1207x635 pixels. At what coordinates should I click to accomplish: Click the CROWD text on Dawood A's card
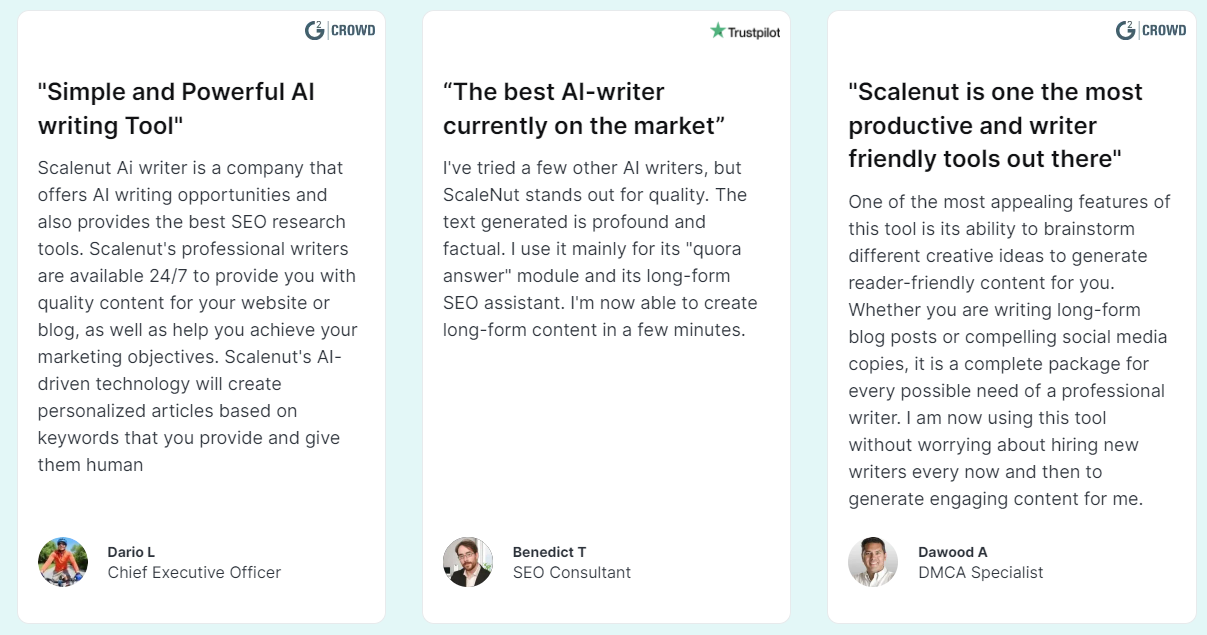(1164, 31)
